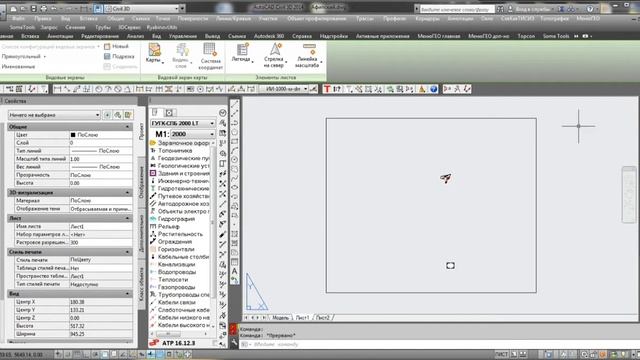Select the Line tool in draw toolbar
Screen dimensions: 640x360
235,104
